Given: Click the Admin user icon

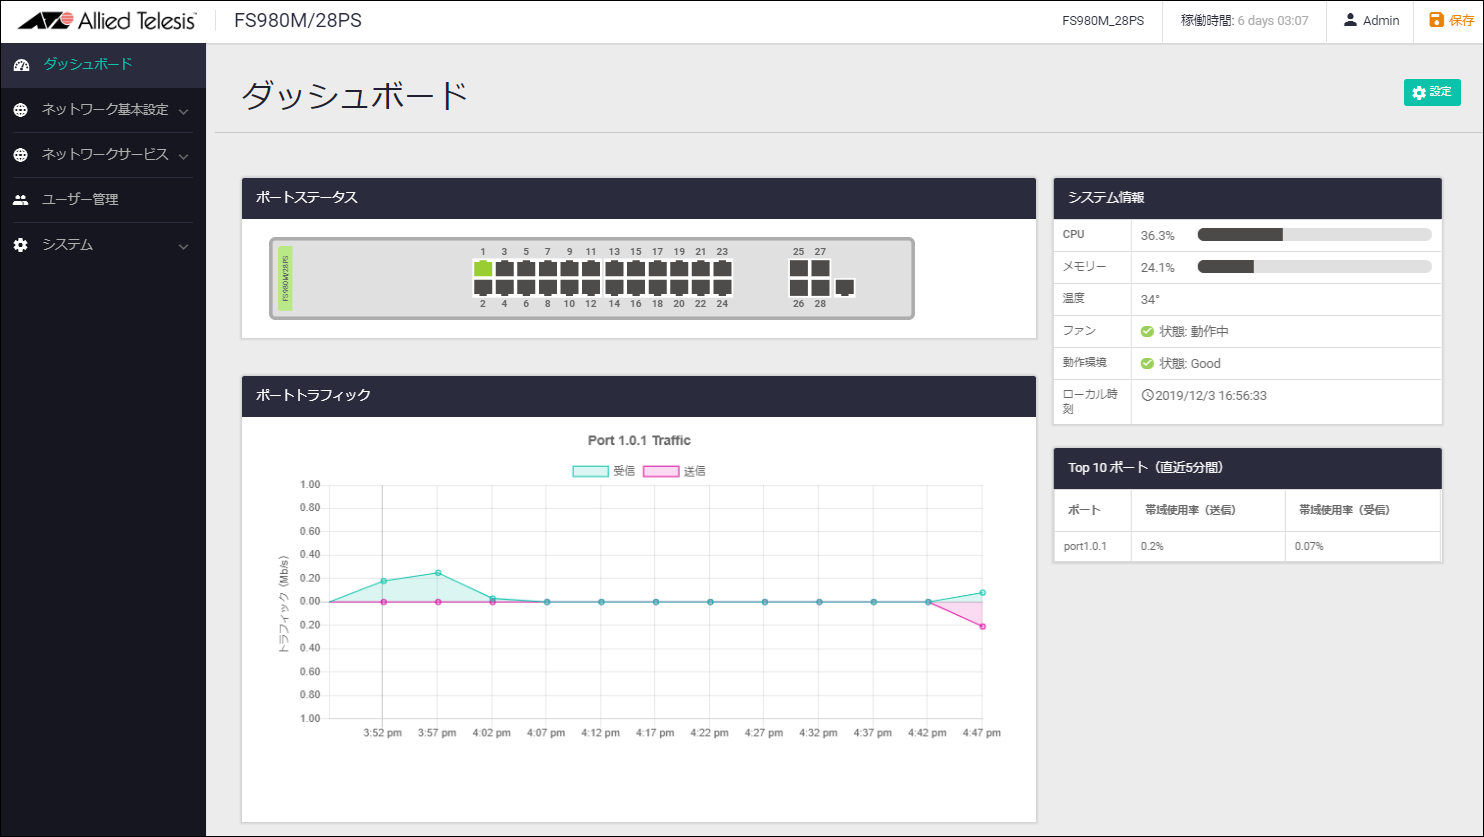Looking at the screenshot, I should [x=1351, y=21].
